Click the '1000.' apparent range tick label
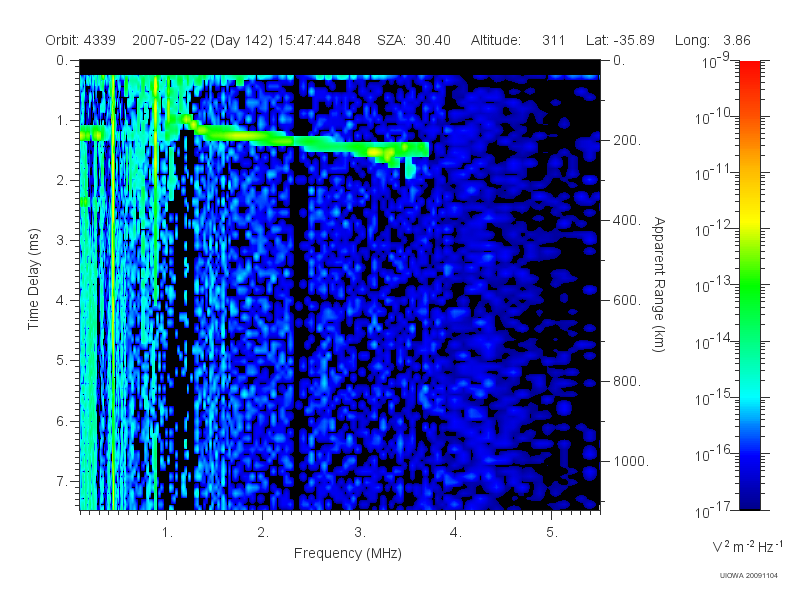800x600 pixels. 631,461
